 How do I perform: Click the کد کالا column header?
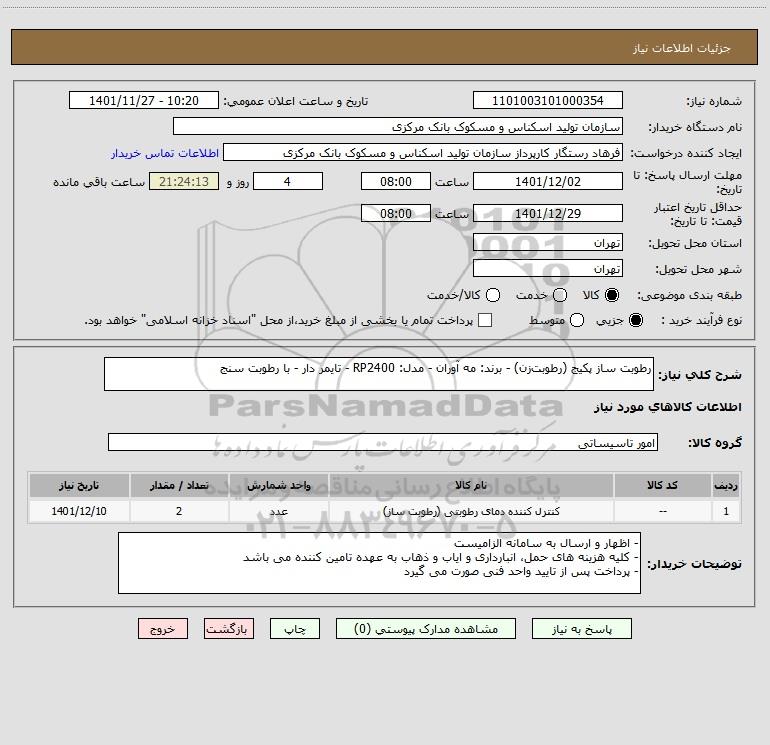click(662, 485)
